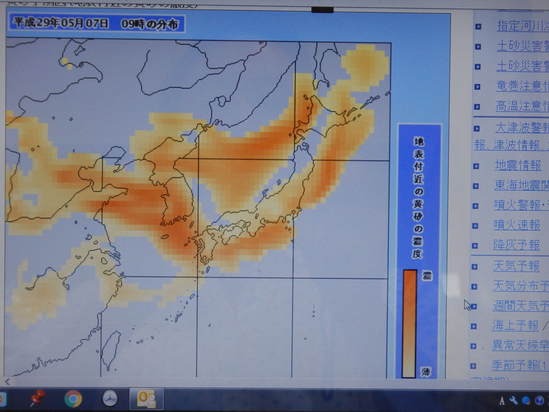Open the 地震情報 link
Image resolution: width=549 pixels, height=412 pixels.
[519, 165]
